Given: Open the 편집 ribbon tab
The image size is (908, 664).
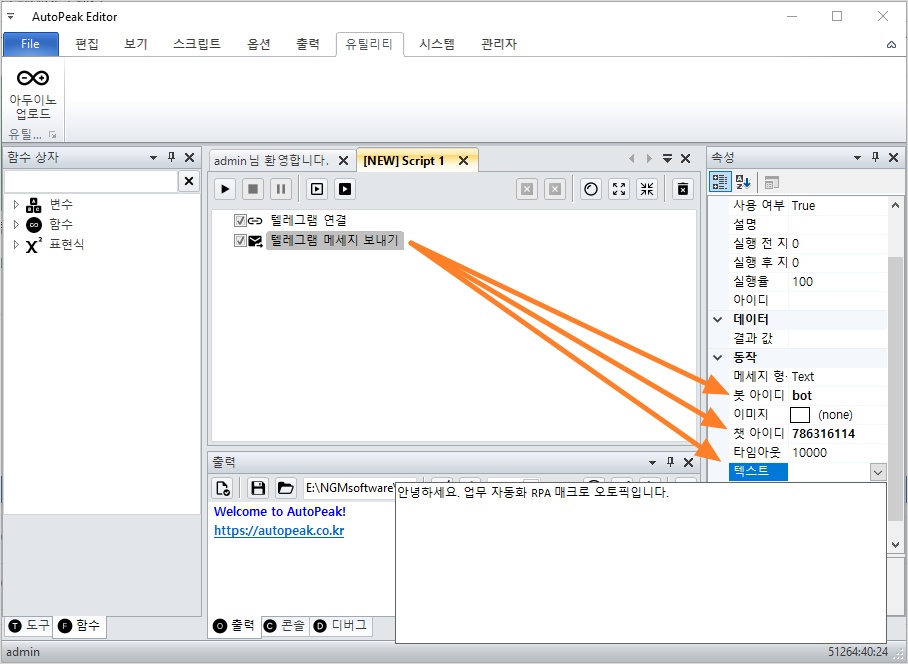Looking at the screenshot, I should (87, 44).
